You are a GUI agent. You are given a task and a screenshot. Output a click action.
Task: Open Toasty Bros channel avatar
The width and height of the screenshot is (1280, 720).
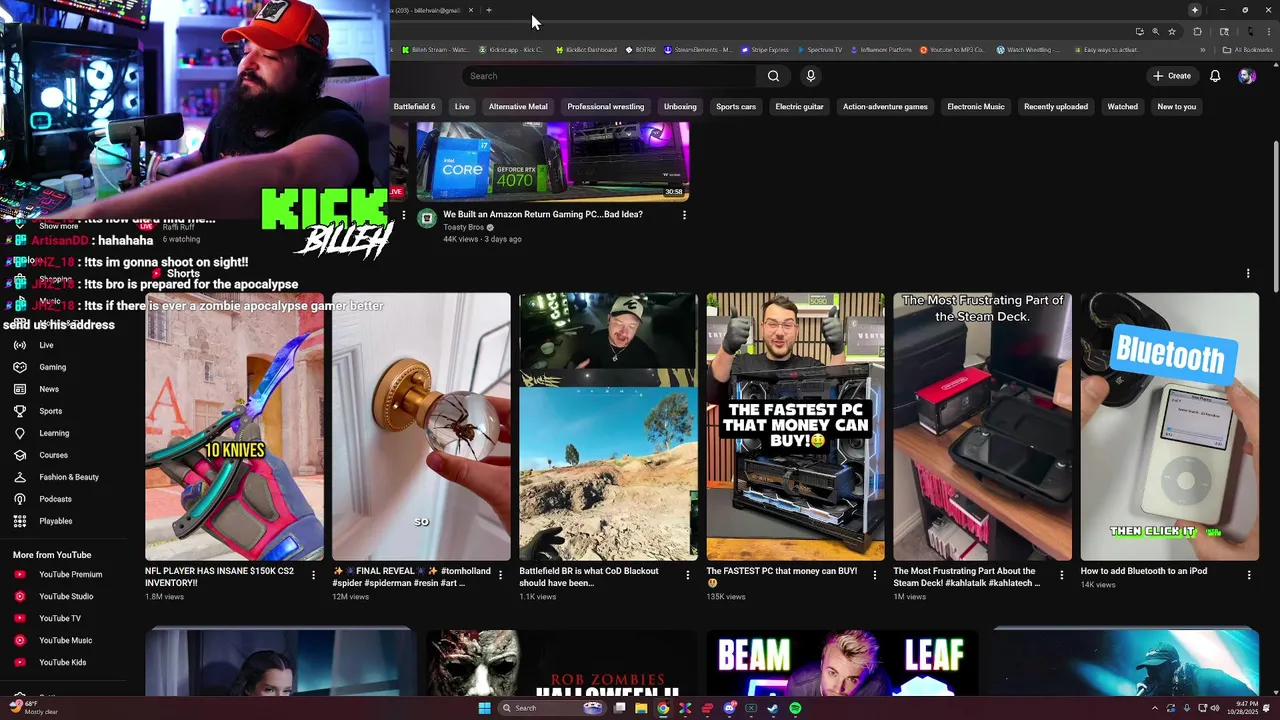[427, 219]
